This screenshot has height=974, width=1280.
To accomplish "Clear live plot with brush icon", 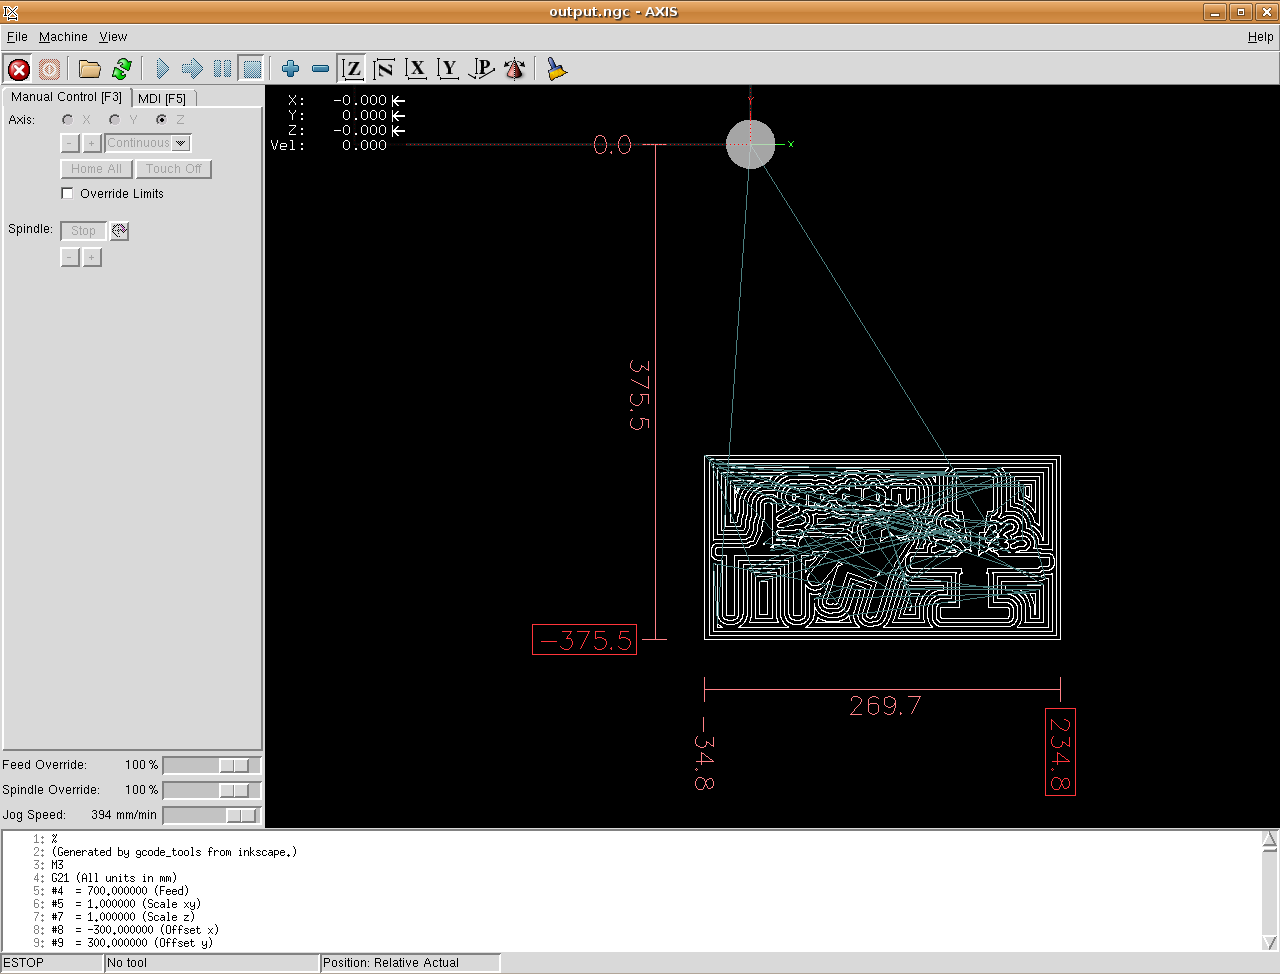I will pos(556,69).
